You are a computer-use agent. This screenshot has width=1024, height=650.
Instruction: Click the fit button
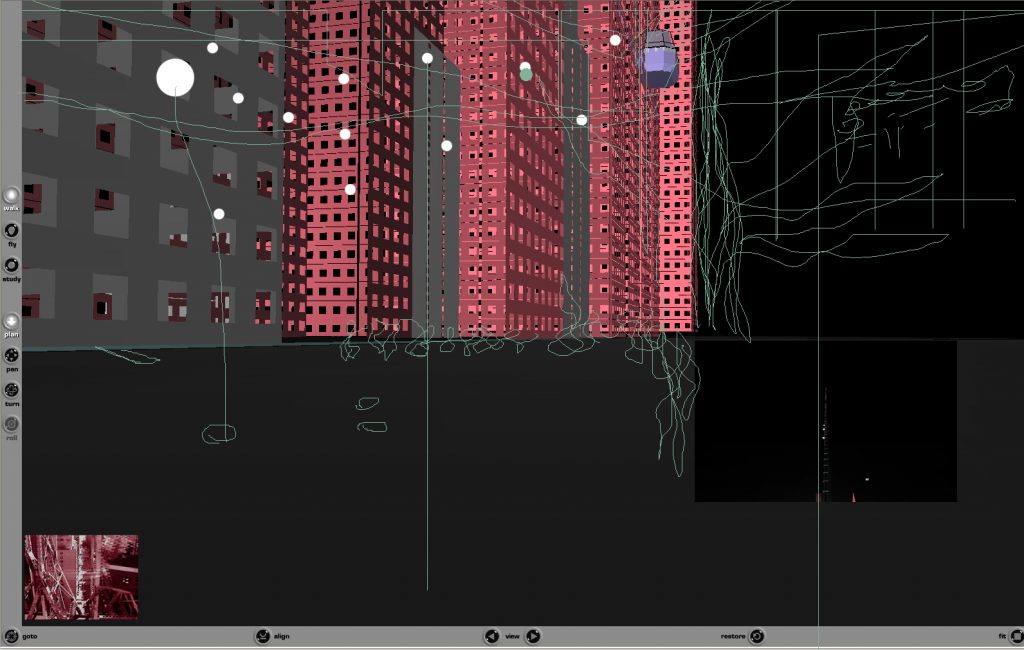(x=1014, y=636)
